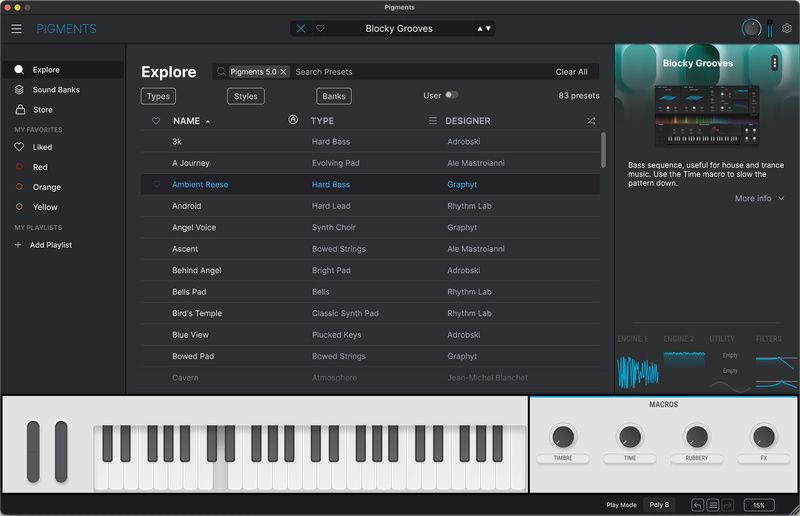Screen dimensions: 800x516
Task: Expand More info for the preset
Action: [759, 198]
